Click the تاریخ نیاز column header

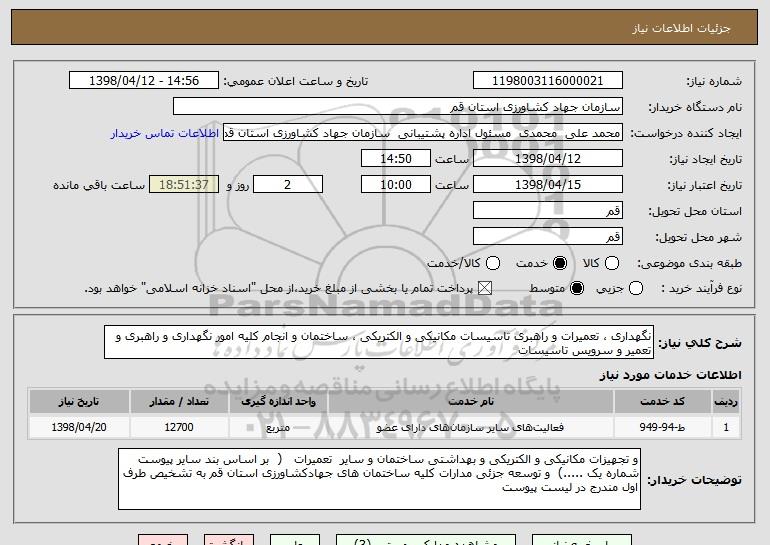tap(79, 402)
